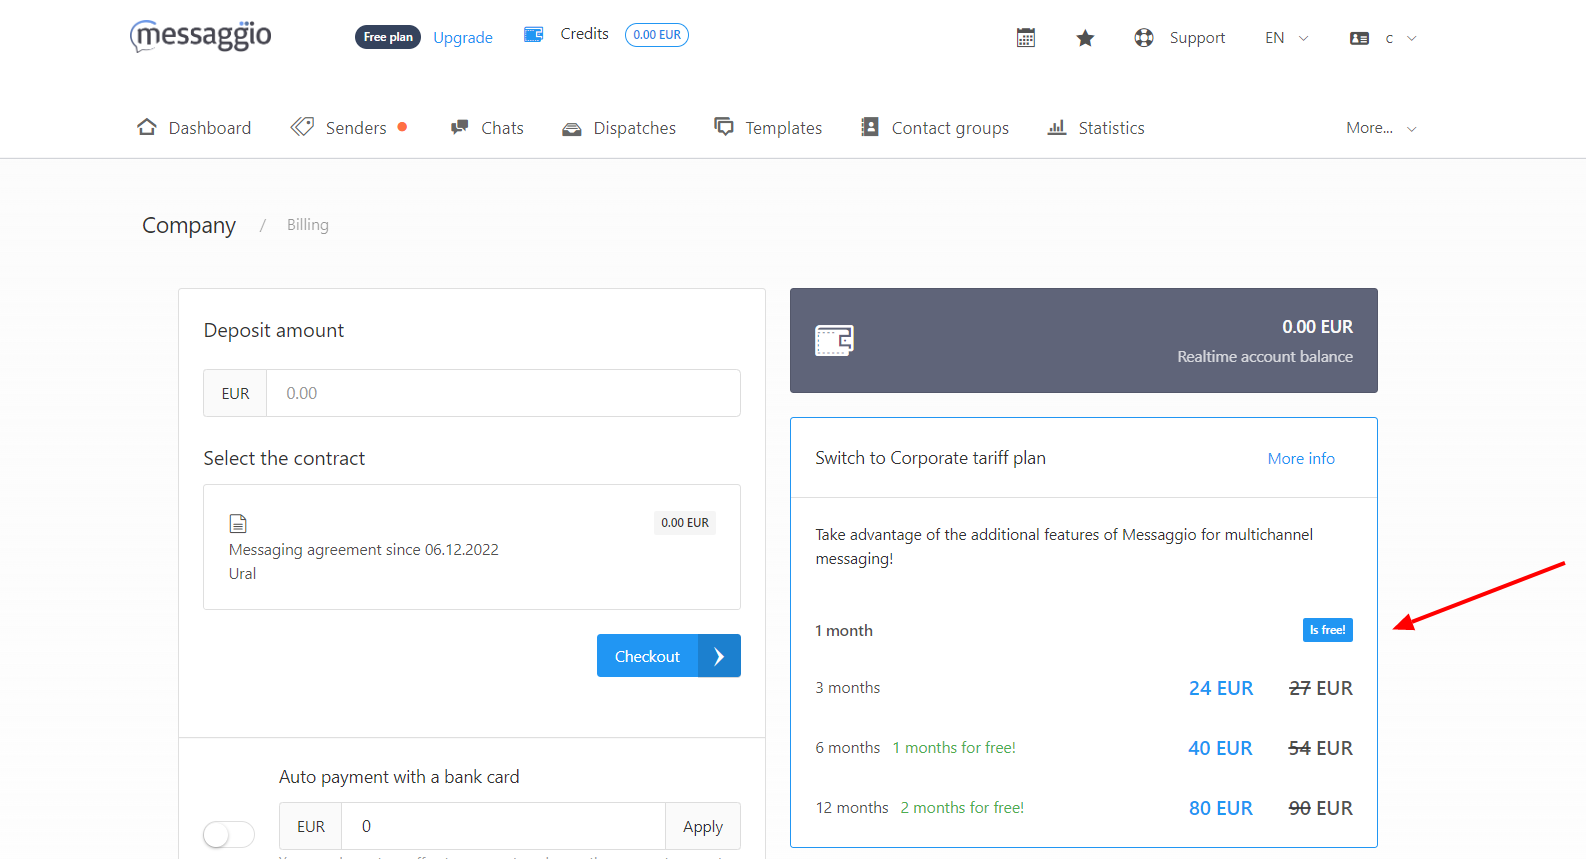The height and width of the screenshot is (859, 1586).
Task: Open the Dispatches section
Action: (619, 128)
